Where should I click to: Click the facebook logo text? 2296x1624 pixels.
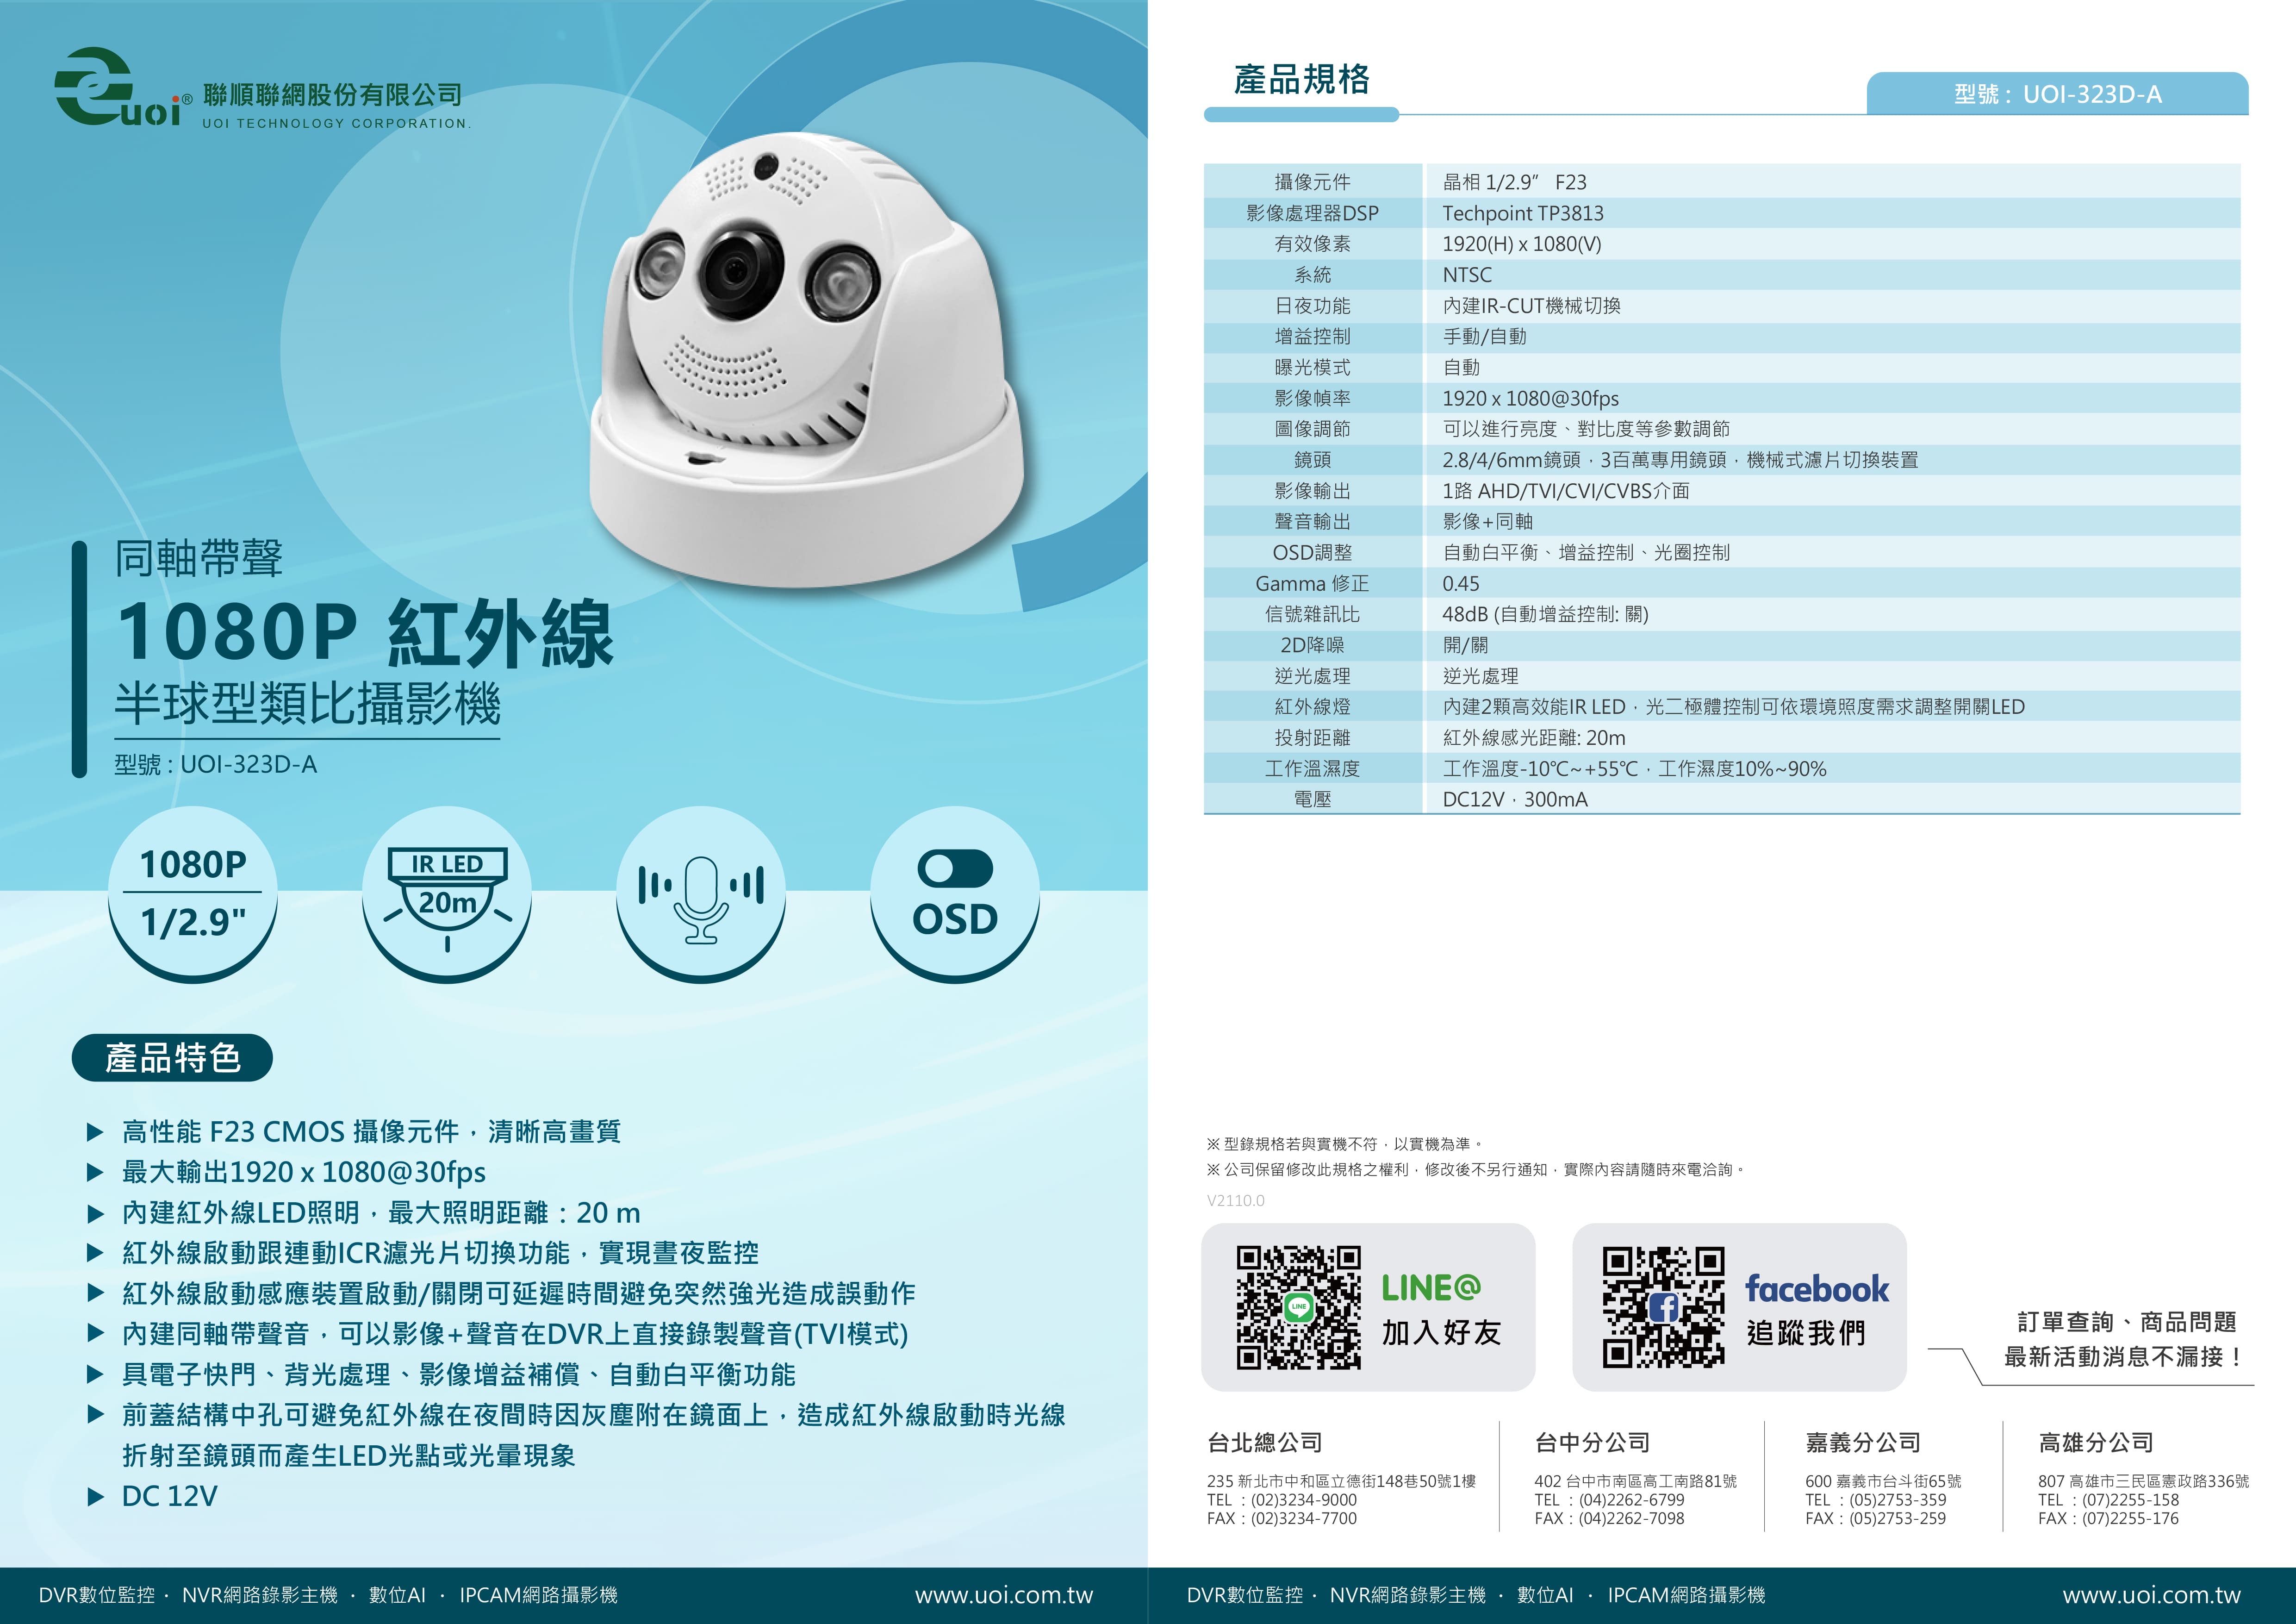click(1816, 1289)
